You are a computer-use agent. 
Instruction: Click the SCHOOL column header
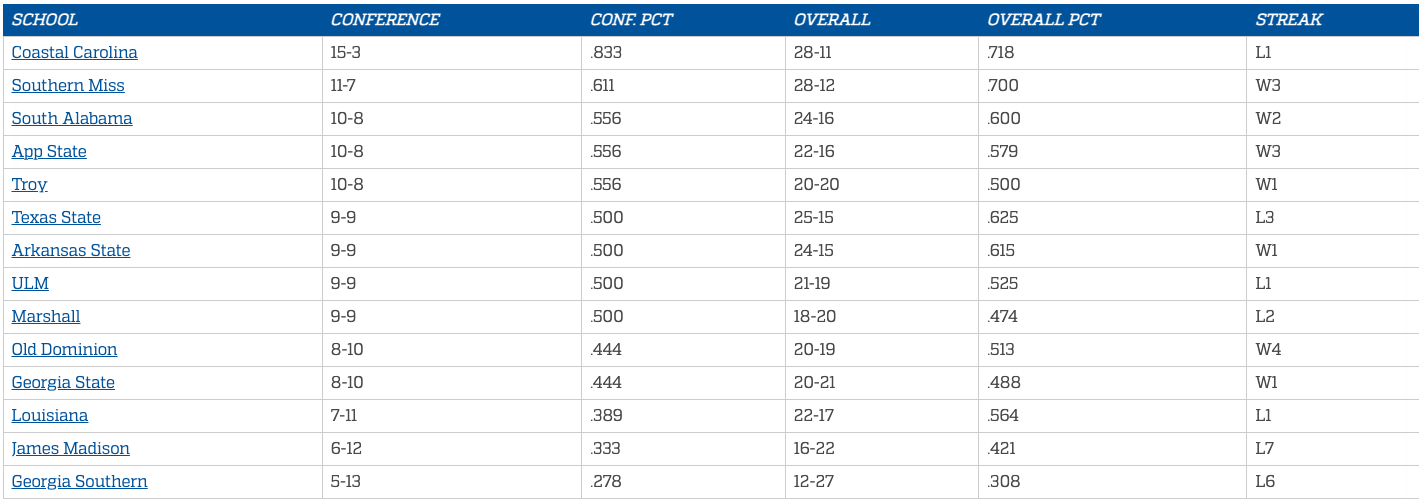click(x=45, y=19)
